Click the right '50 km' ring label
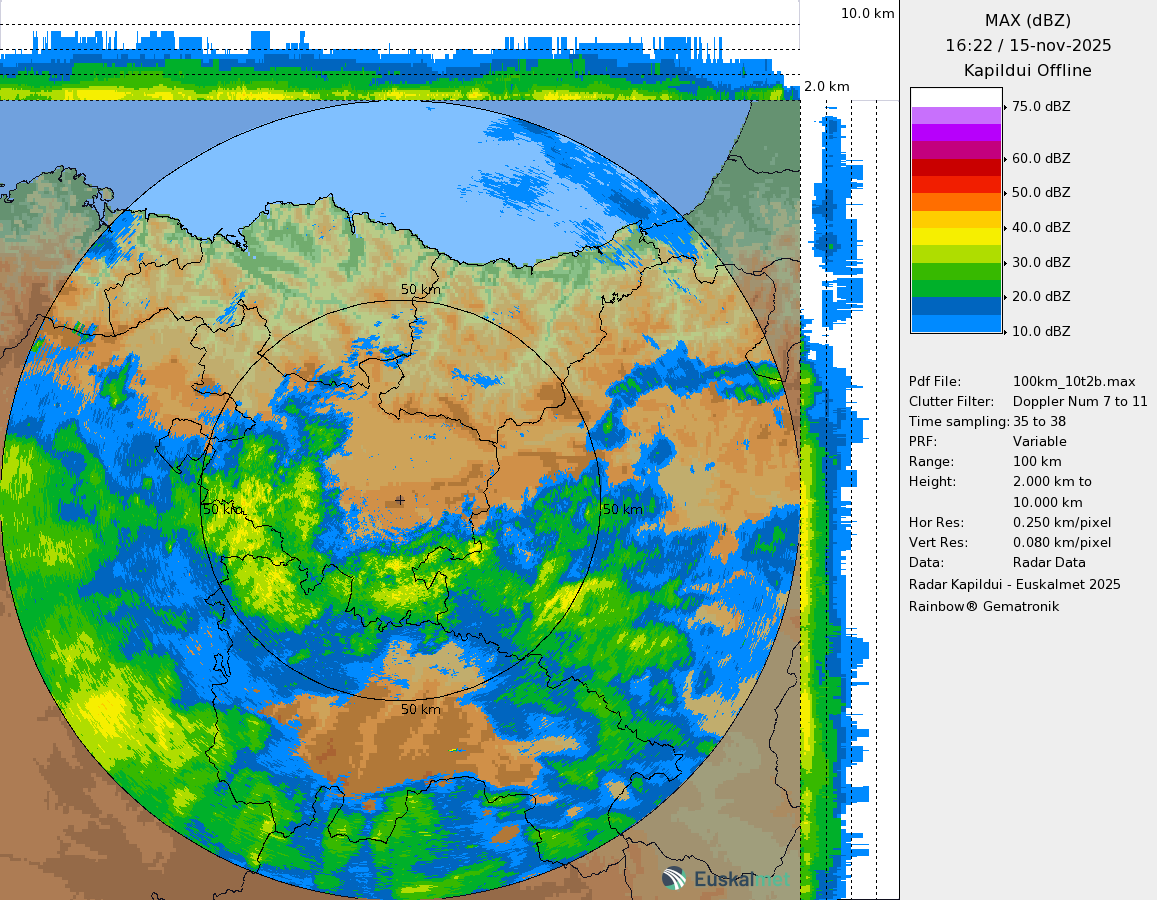The height and width of the screenshot is (900, 1157). 623,509
